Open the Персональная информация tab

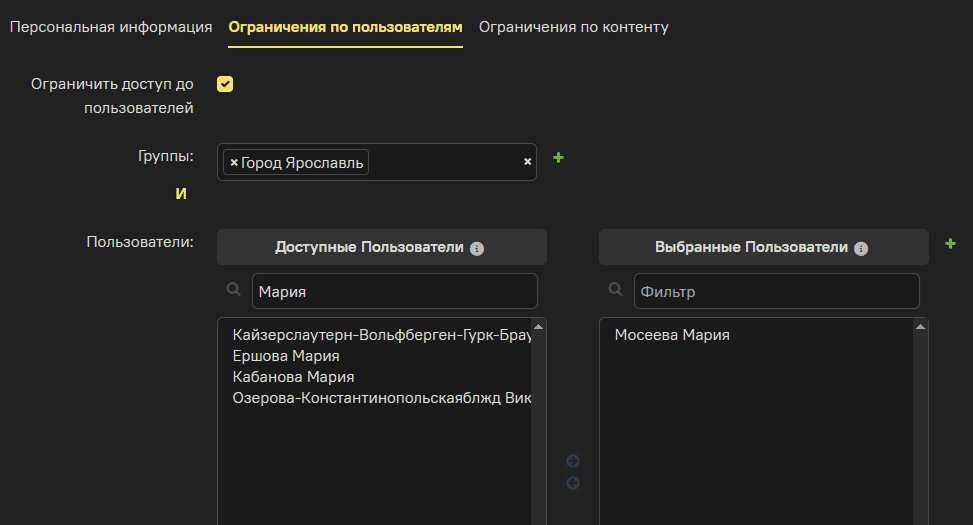tap(111, 27)
